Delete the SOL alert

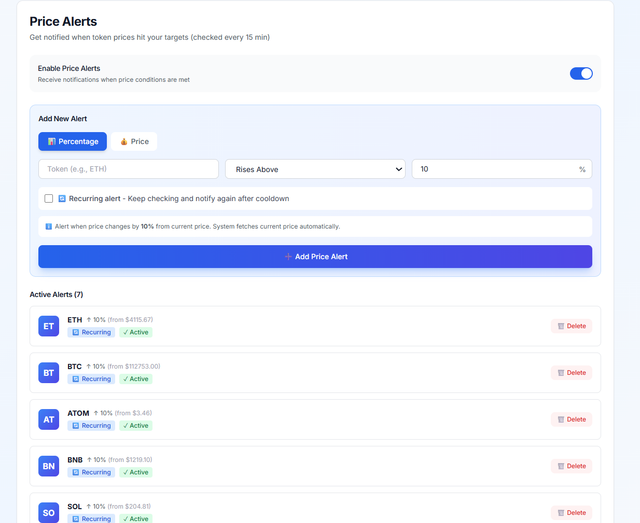pyautogui.click(x=571, y=512)
